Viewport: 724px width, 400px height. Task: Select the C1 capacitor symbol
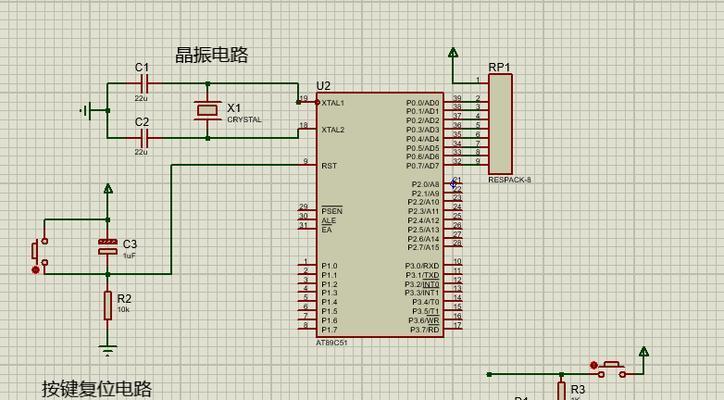point(144,84)
